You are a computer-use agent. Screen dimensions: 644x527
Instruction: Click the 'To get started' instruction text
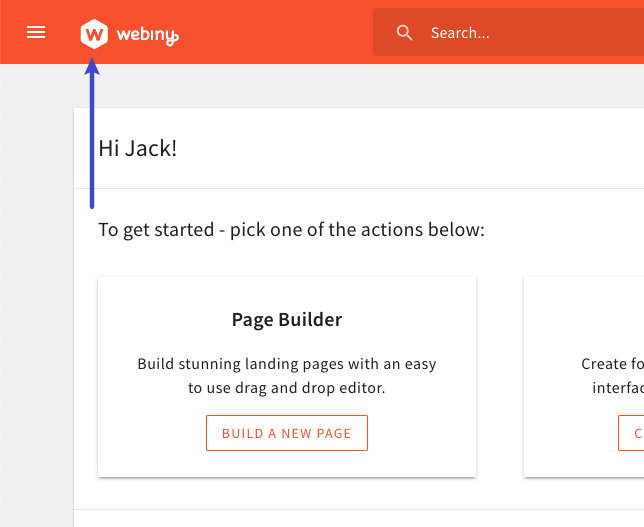coord(291,230)
